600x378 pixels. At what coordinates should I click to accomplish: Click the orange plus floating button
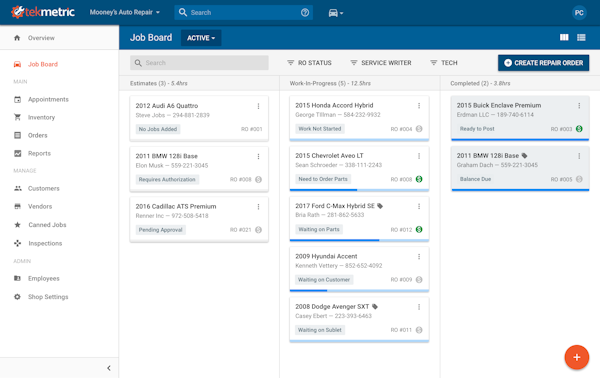(577, 357)
